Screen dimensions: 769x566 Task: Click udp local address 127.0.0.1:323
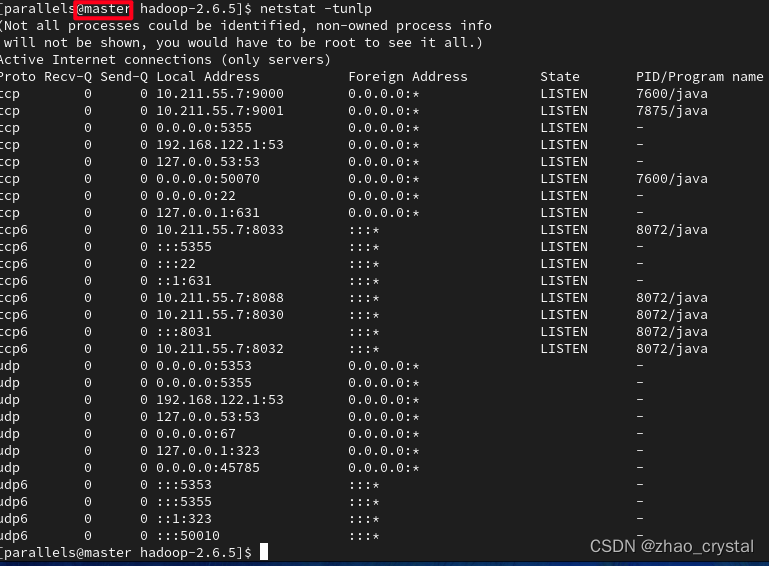[x=207, y=451]
